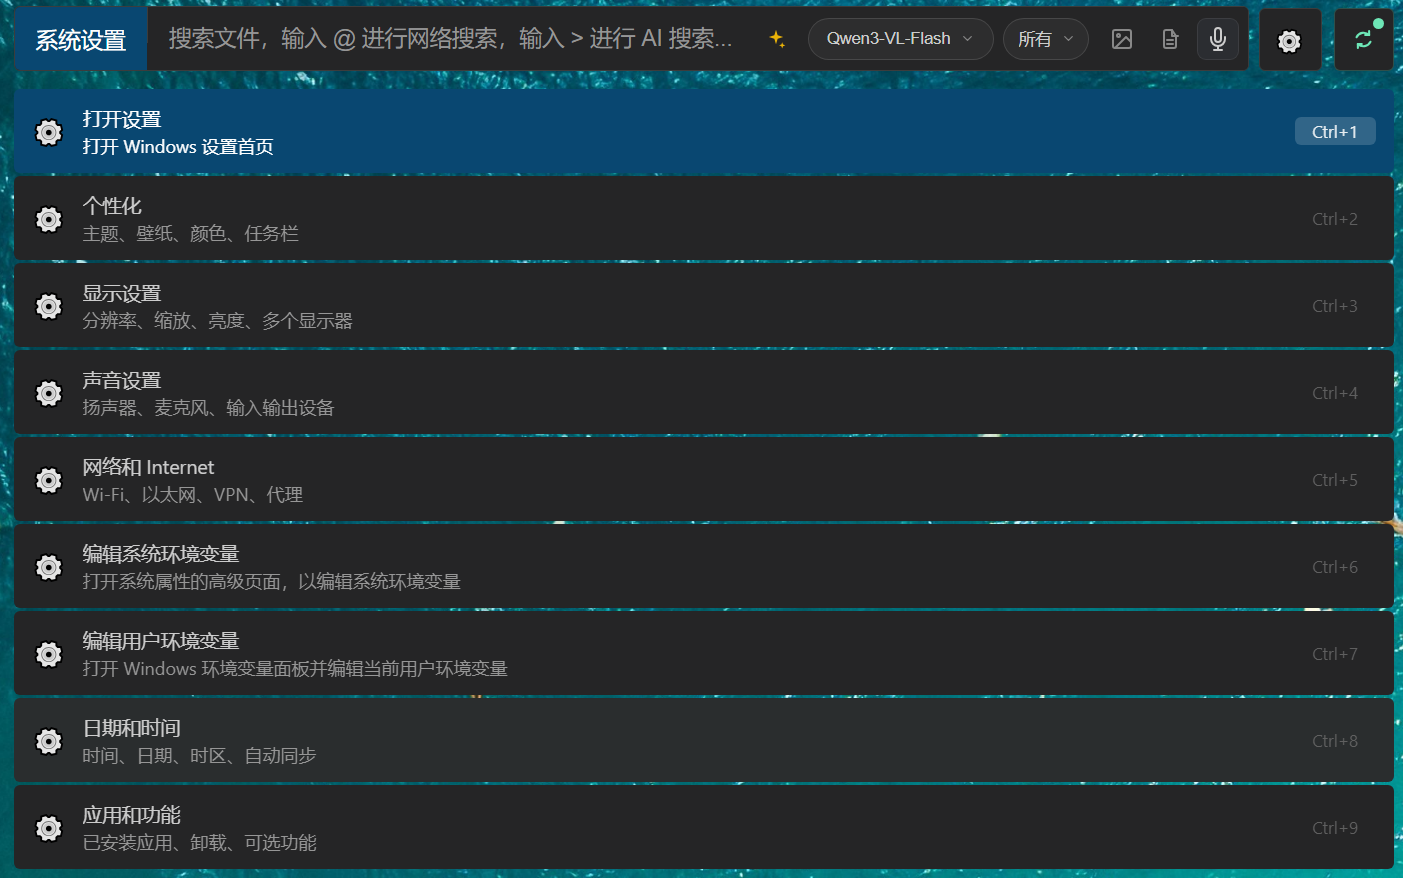Screen dimensions: 1403x878
Task: Click gear icon beside 日期和时间
Action: pos(49,741)
